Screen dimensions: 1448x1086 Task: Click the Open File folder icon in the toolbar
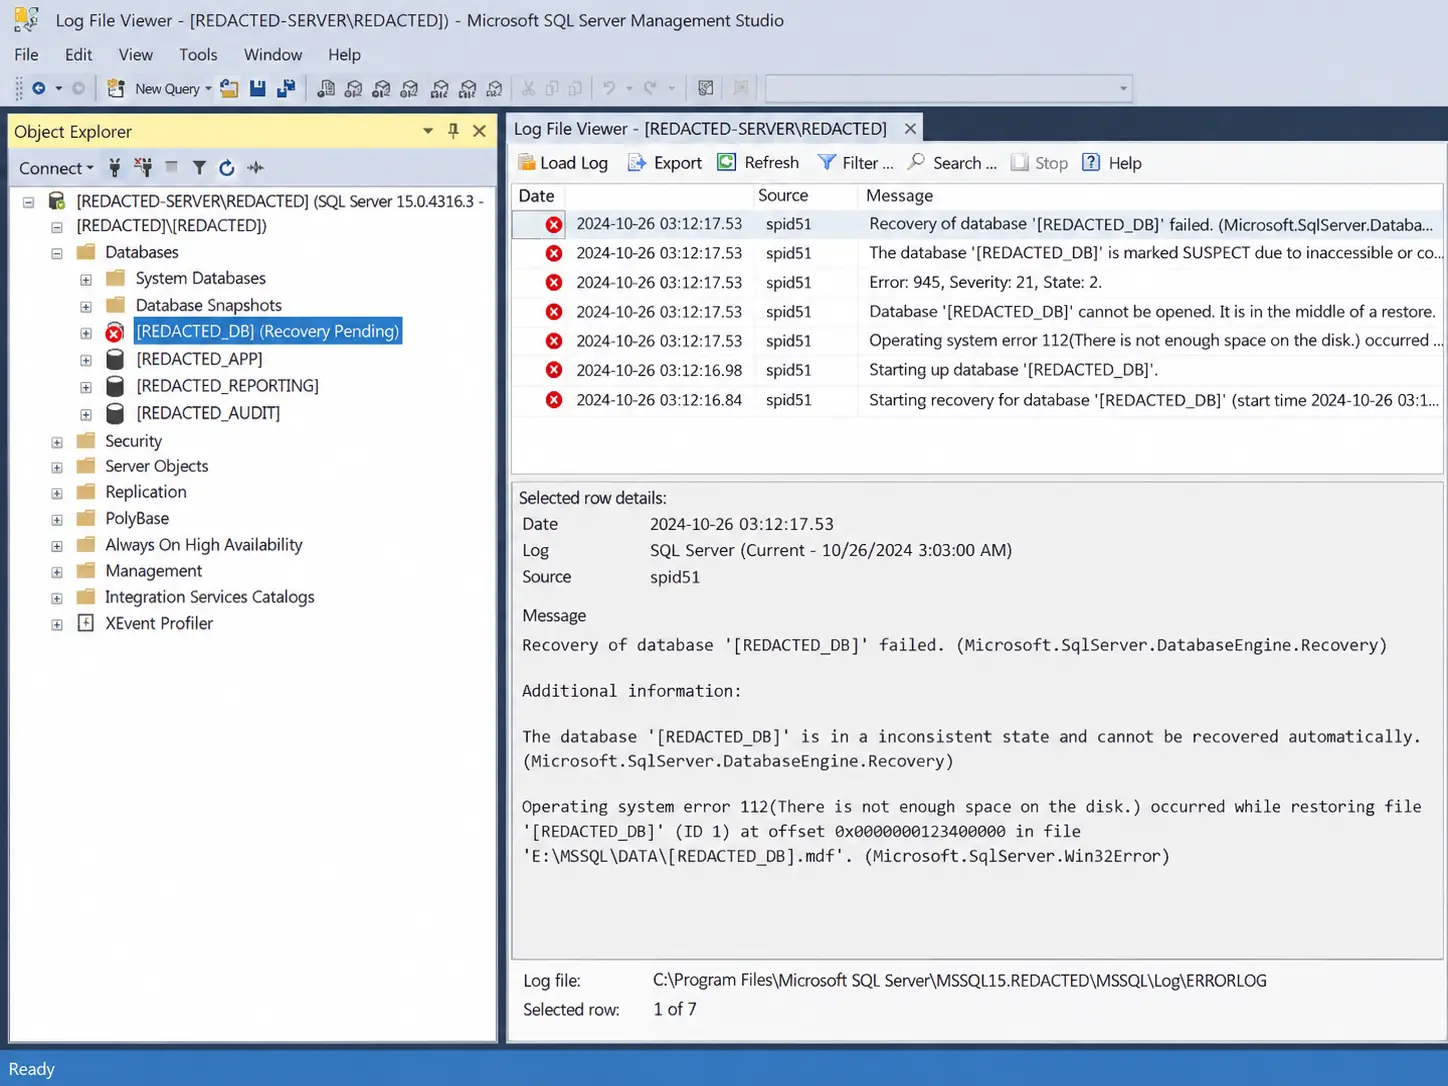[x=229, y=88]
